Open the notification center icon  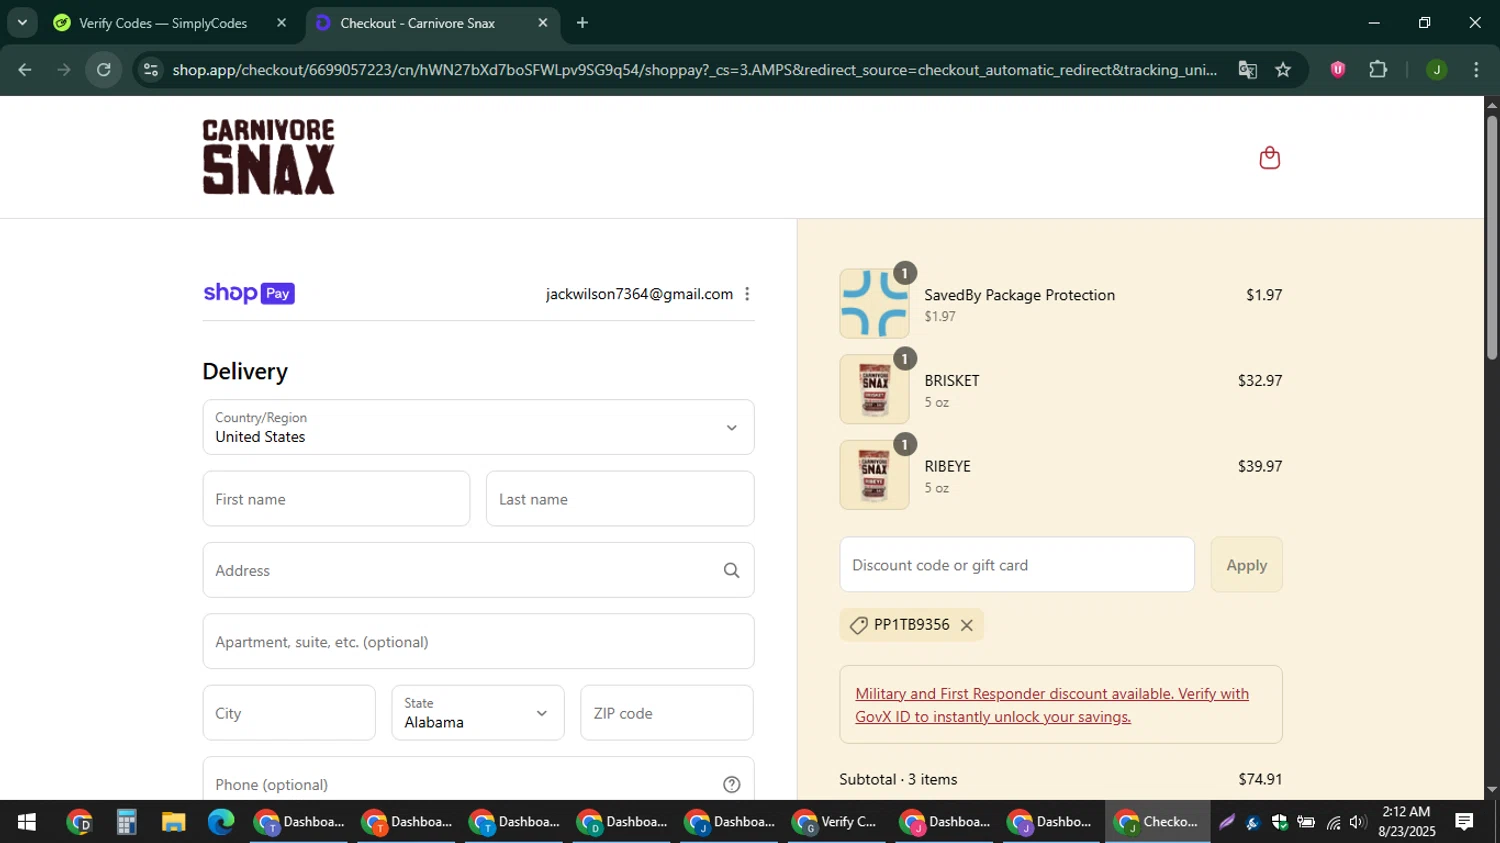point(1464,822)
